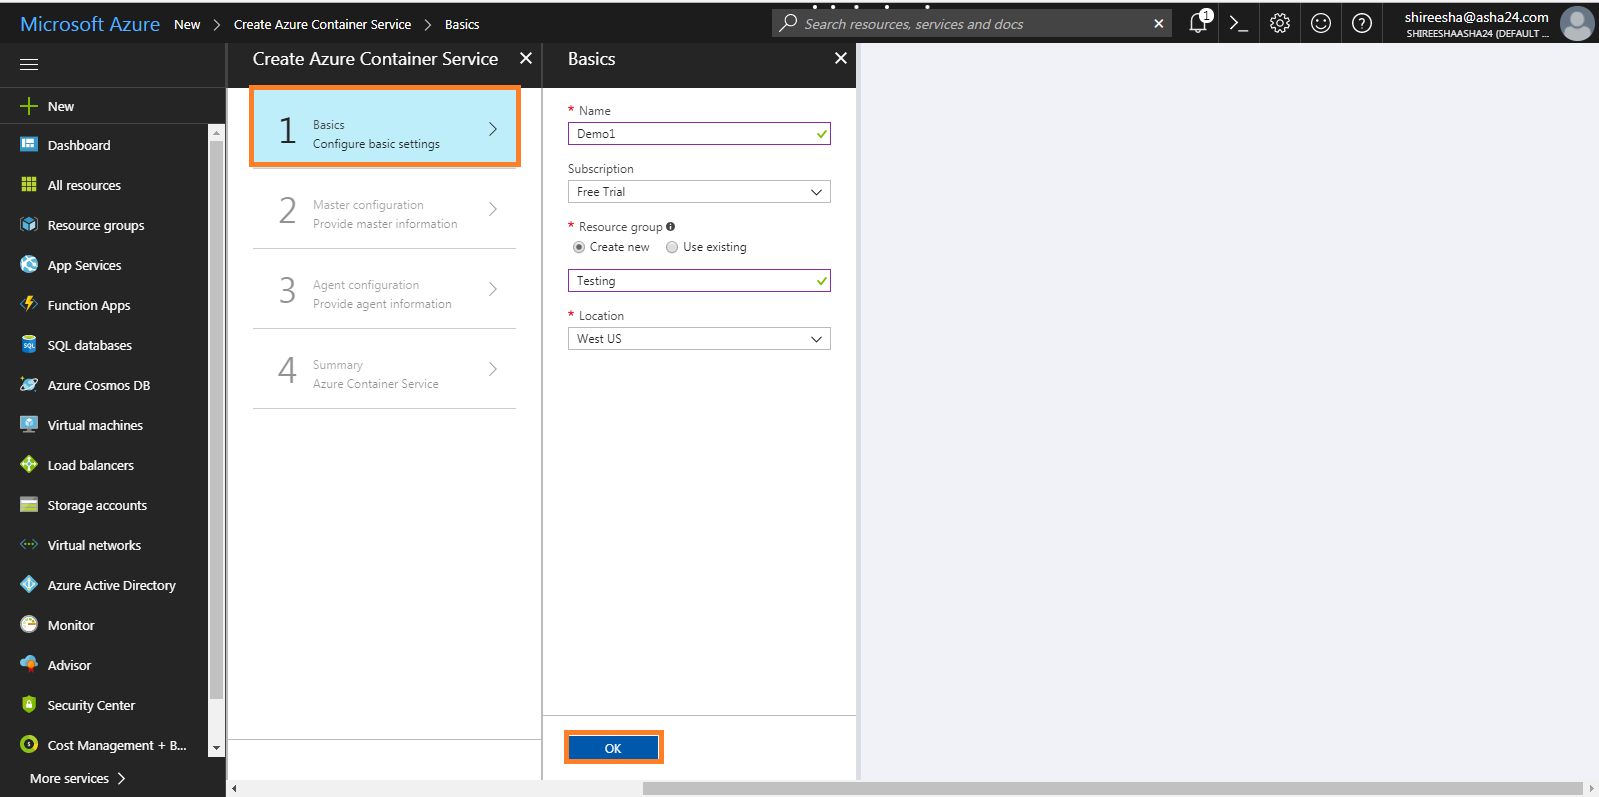1599x797 pixels.
Task: Click the OK button
Action: point(613,748)
